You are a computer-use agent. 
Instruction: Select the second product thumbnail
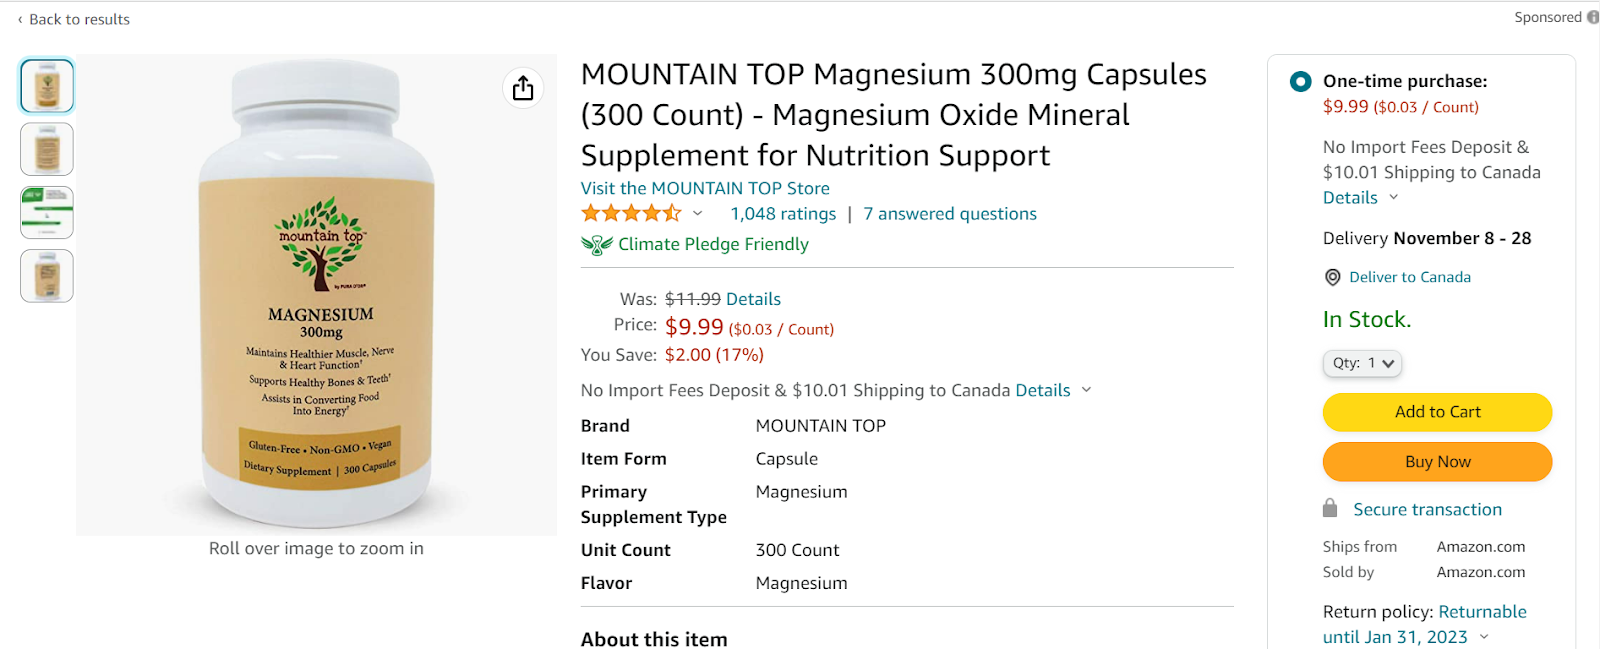click(x=47, y=149)
